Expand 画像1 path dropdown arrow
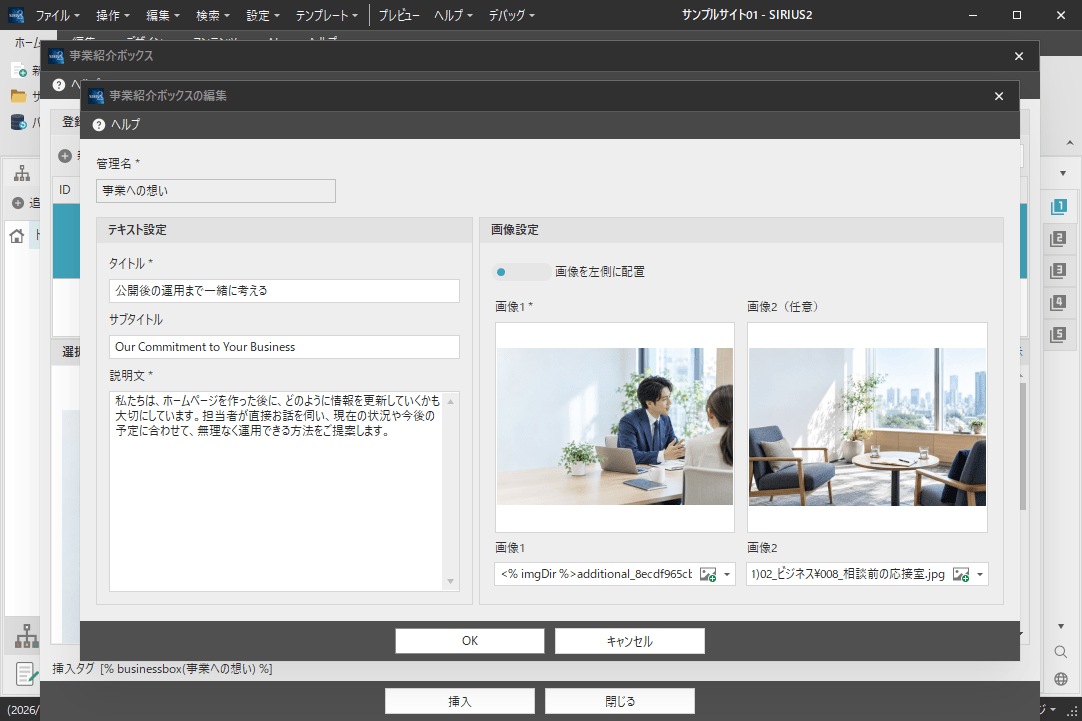Image resolution: width=1082 pixels, height=721 pixels. click(x=727, y=574)
